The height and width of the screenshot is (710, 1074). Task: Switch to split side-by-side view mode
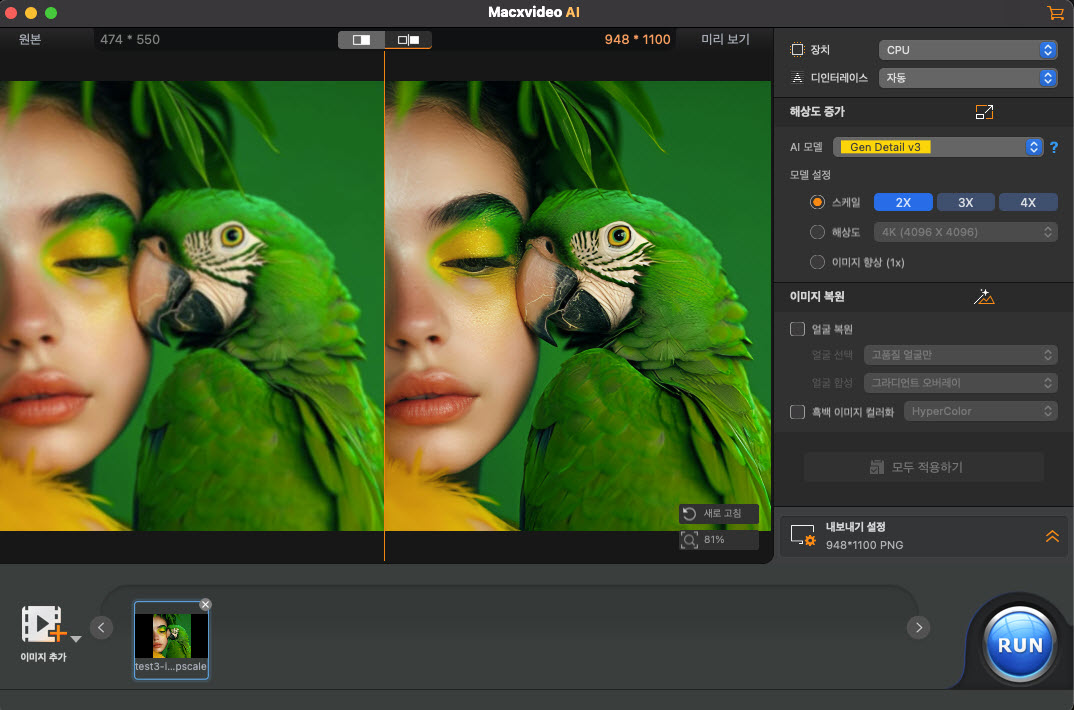coord(408,40)
